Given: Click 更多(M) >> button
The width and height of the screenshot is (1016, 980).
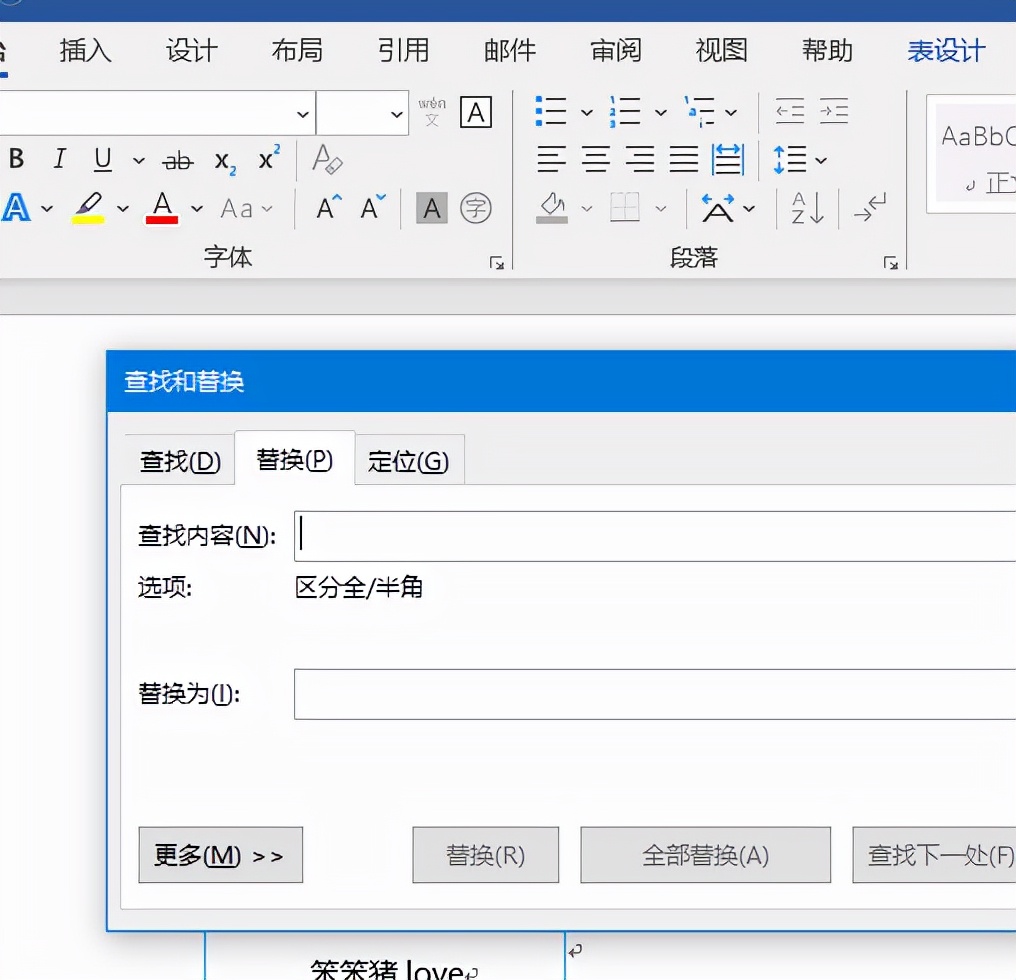Looking at the screenshot, I should pos(221,855).
